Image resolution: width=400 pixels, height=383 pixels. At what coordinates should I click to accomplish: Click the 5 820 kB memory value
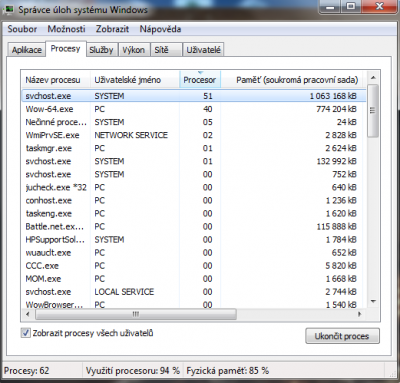coord(341,266)
